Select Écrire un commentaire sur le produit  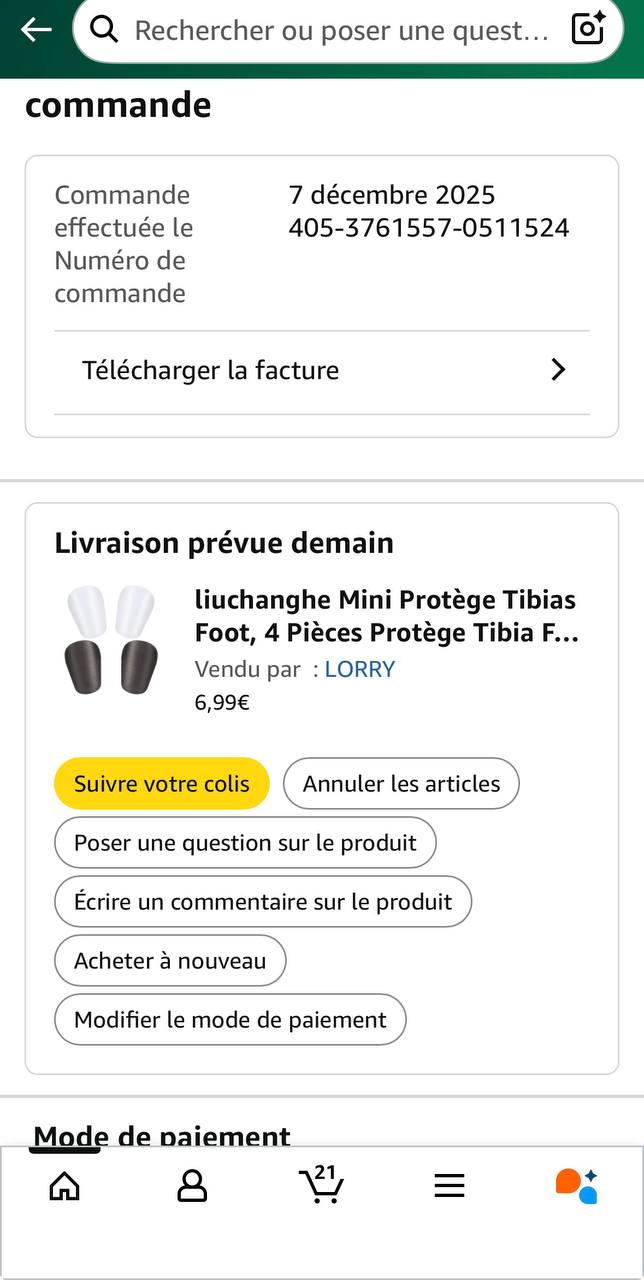pos(263,902)
